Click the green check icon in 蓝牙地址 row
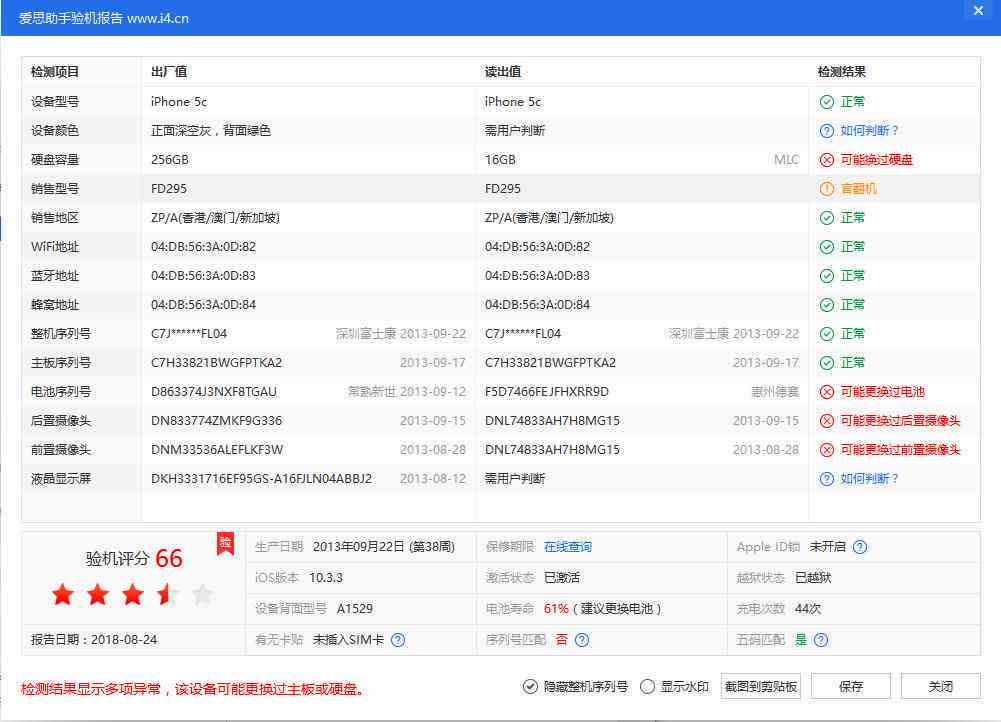 point(827,276)
